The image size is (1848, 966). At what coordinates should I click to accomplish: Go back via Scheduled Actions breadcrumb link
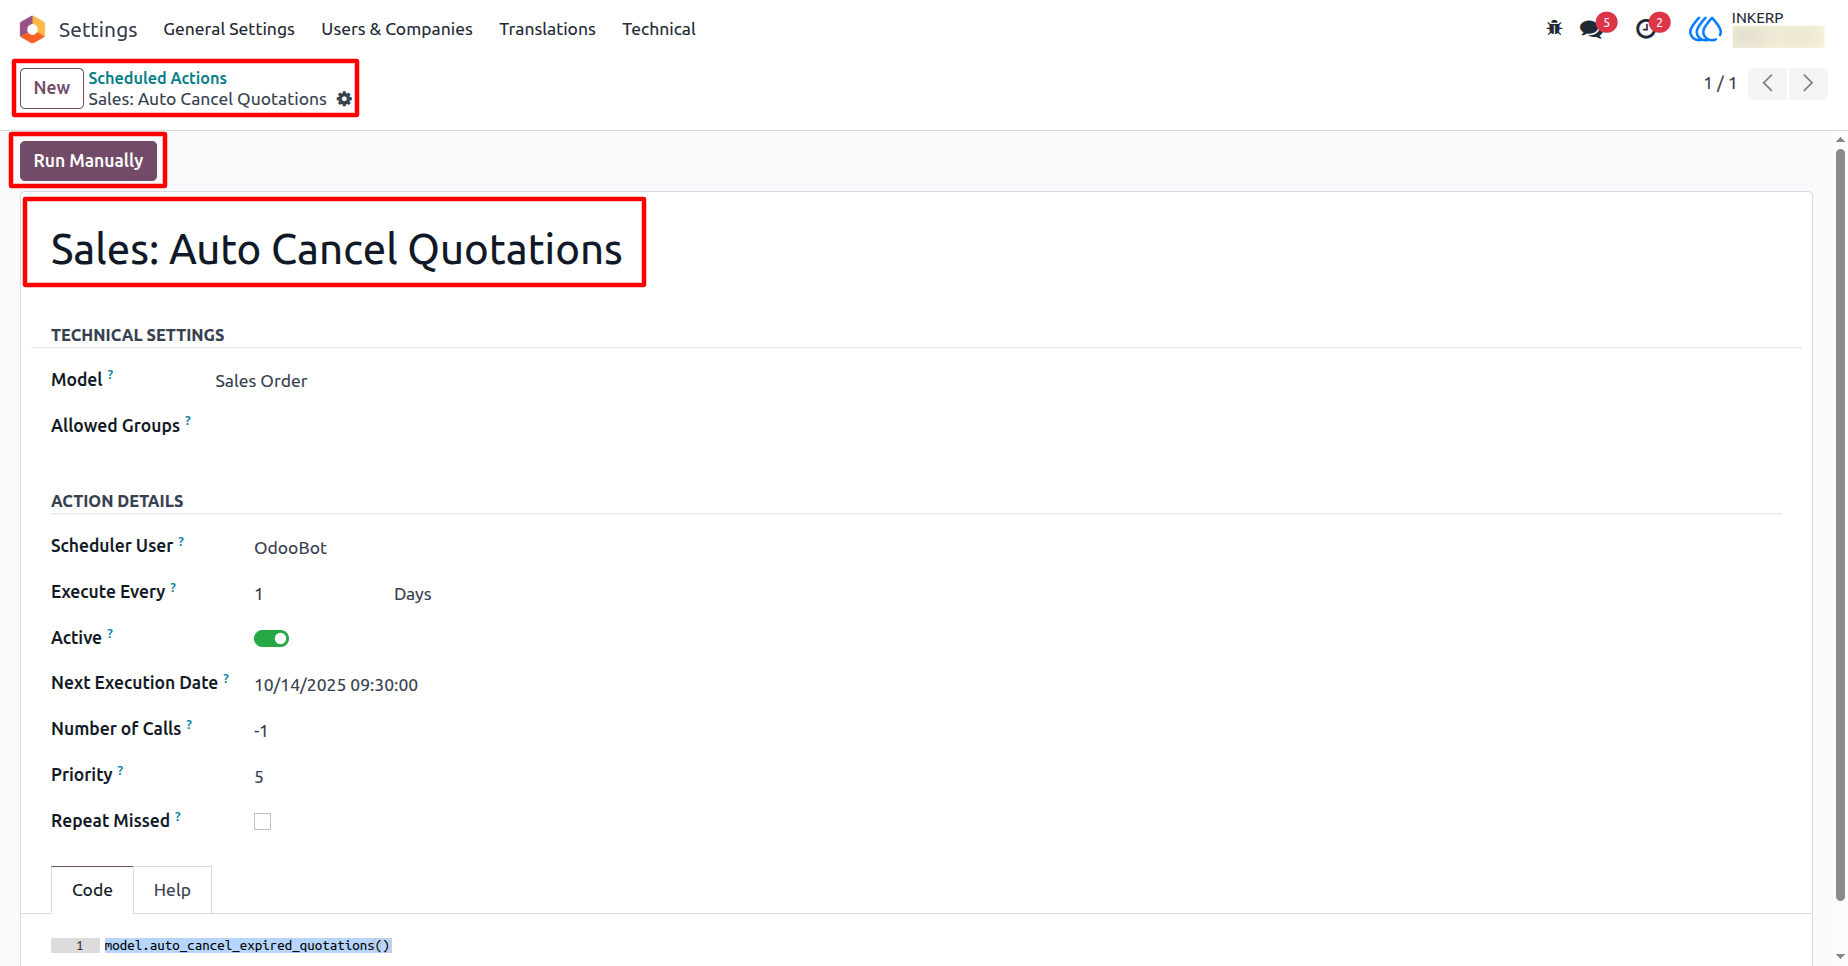[157, 78]
